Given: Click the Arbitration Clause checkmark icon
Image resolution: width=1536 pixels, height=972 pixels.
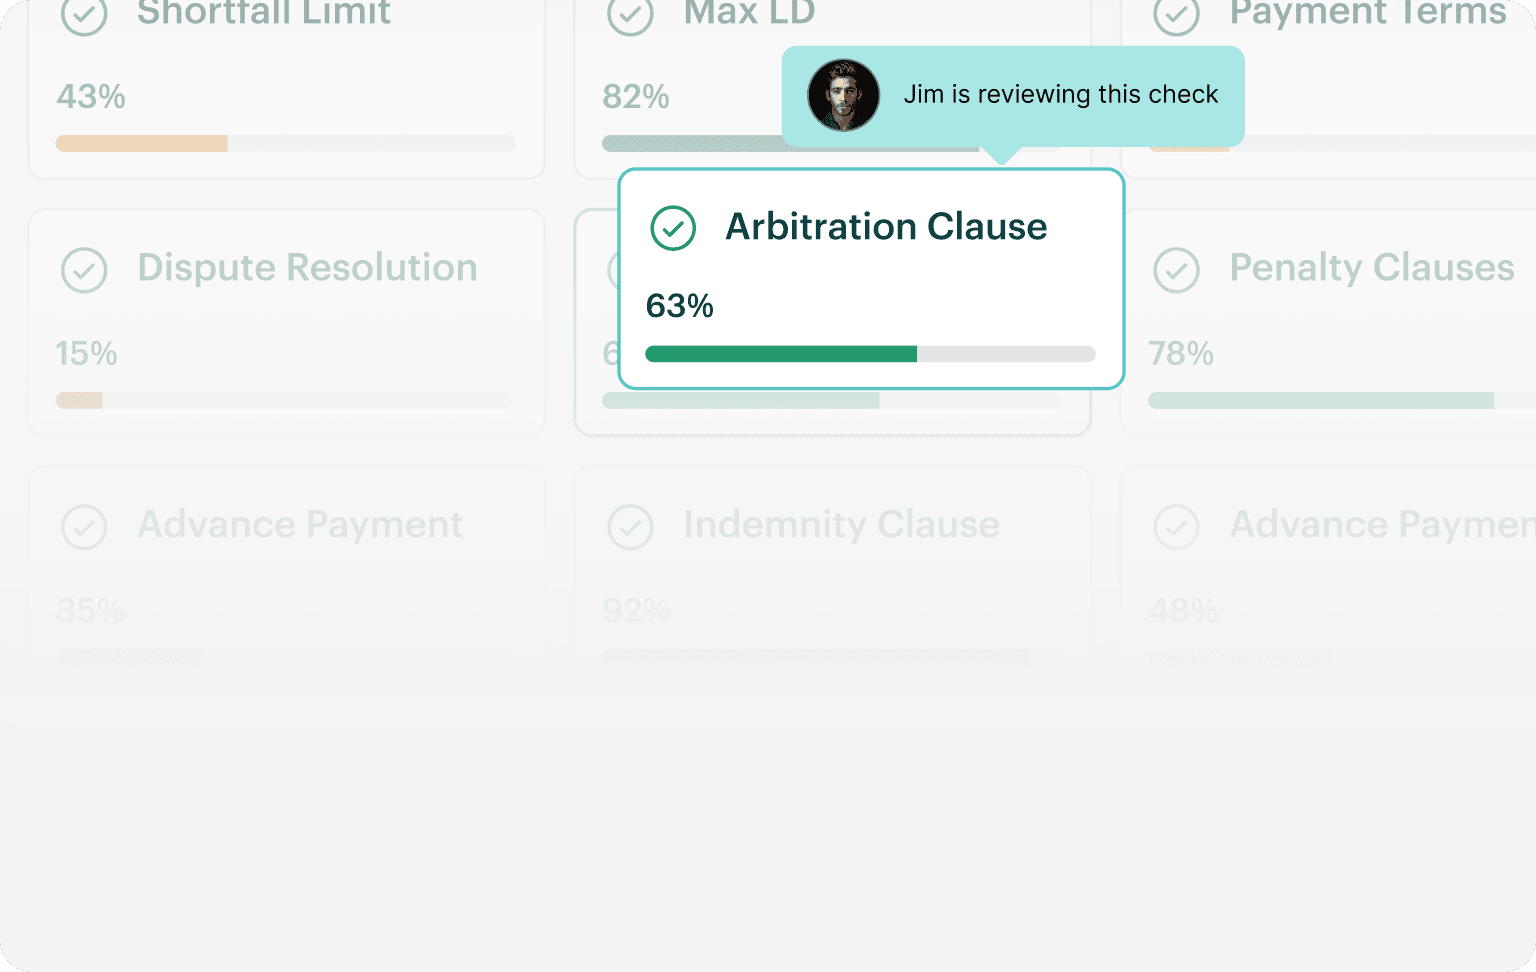Looking at the screenshot, I should pos(673,228).
